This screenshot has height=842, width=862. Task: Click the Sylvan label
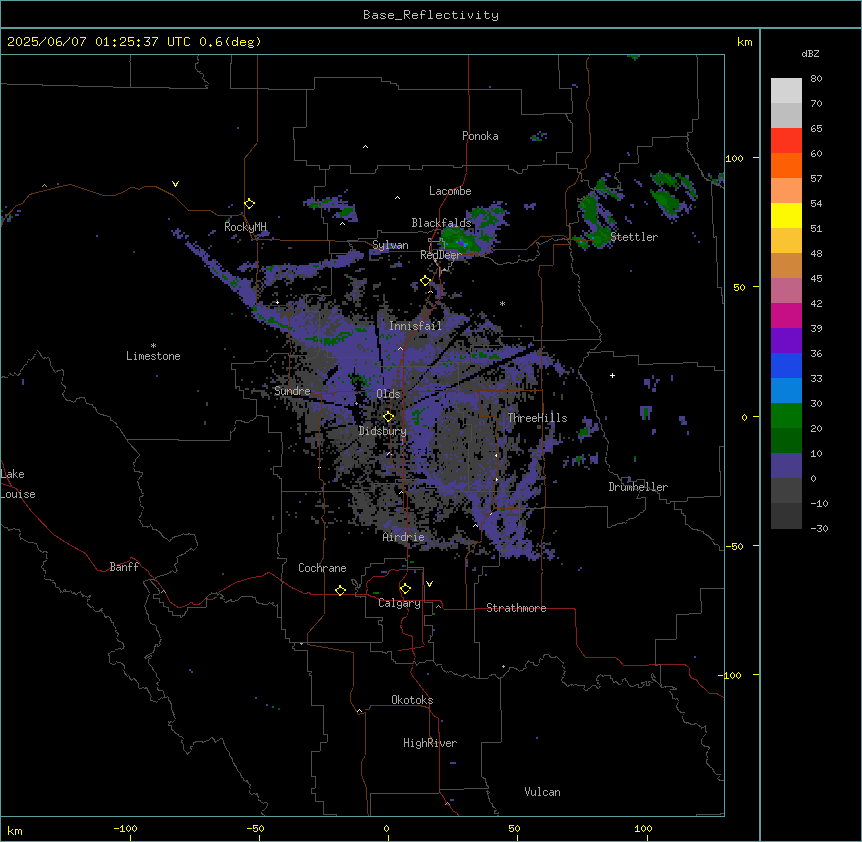[390, 245]
